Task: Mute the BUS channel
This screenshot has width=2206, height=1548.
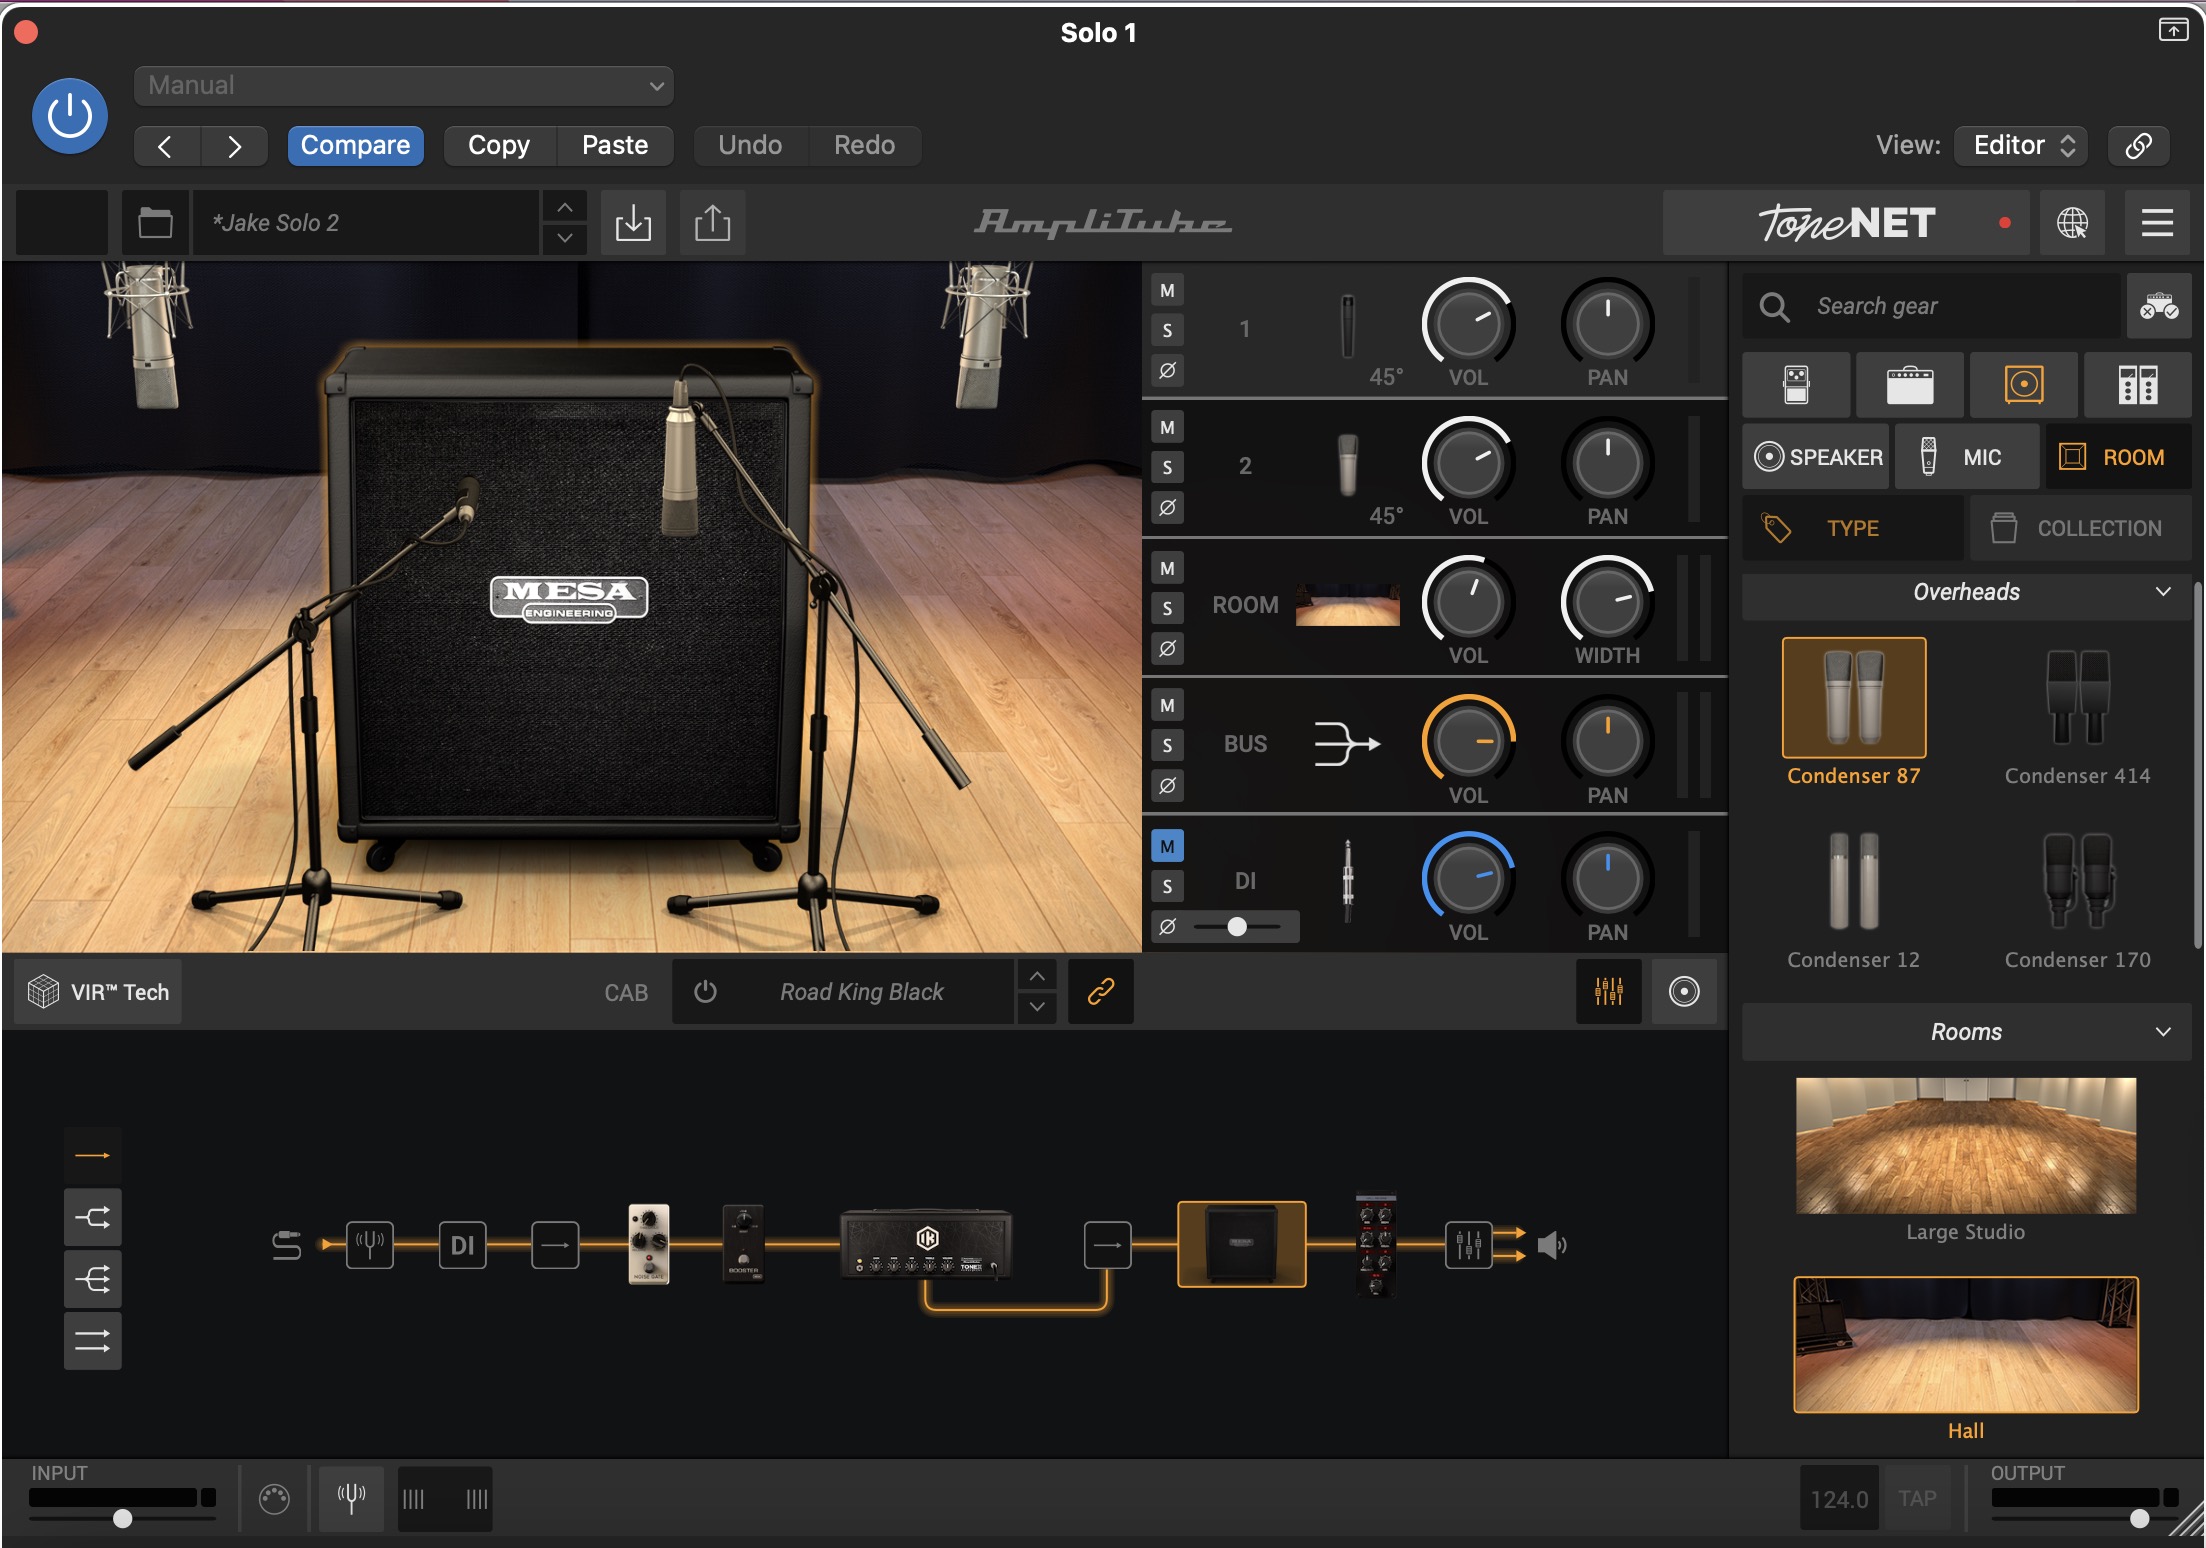Action: pyautogui.click(x=1167, y=706)
